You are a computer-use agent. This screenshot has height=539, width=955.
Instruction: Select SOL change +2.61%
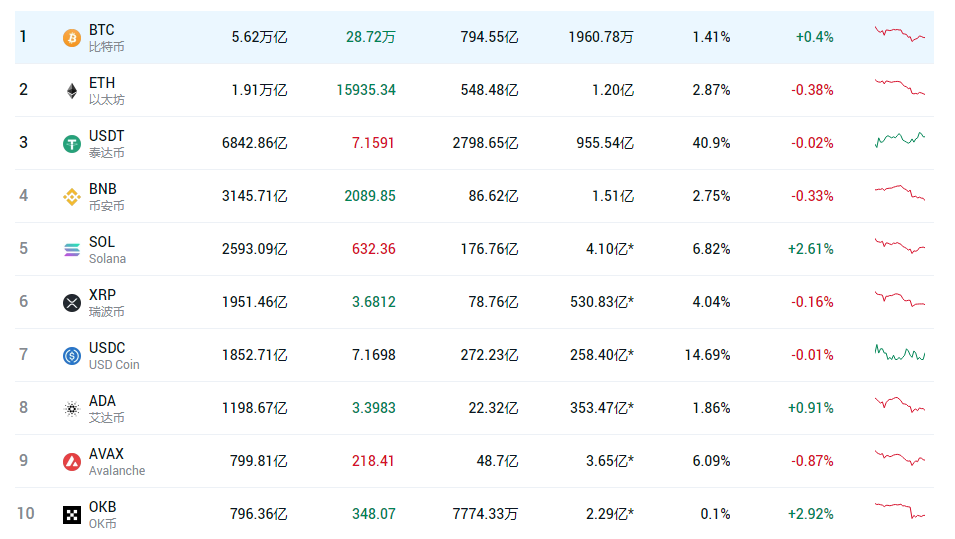pyautogui.click(x=811, y=249)
